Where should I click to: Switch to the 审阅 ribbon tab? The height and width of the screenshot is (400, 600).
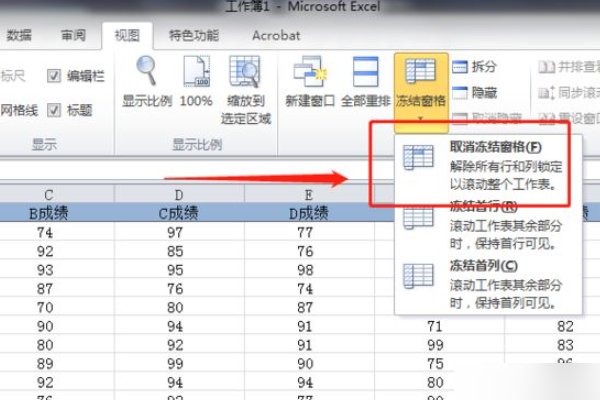click(x=73, y=35)
